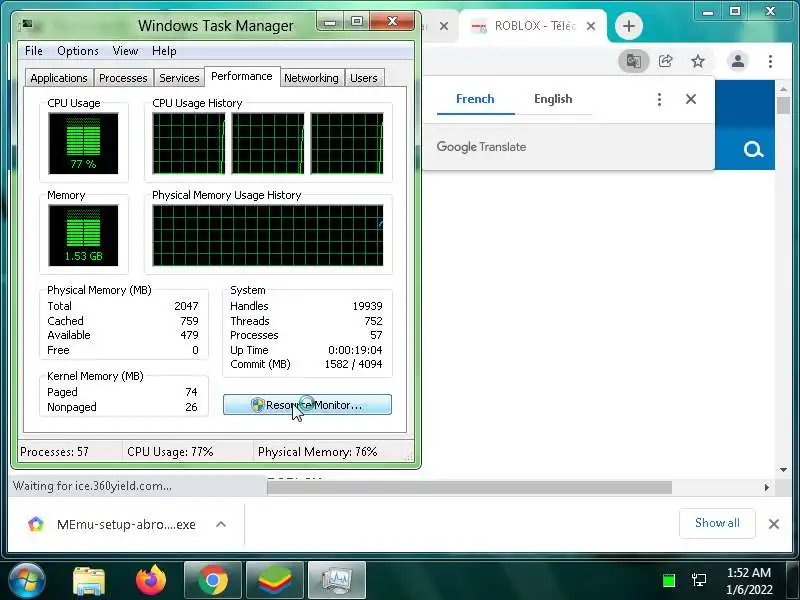Click Show all downloads
Screen dimensions: 800x600
(x=717, y=523)
